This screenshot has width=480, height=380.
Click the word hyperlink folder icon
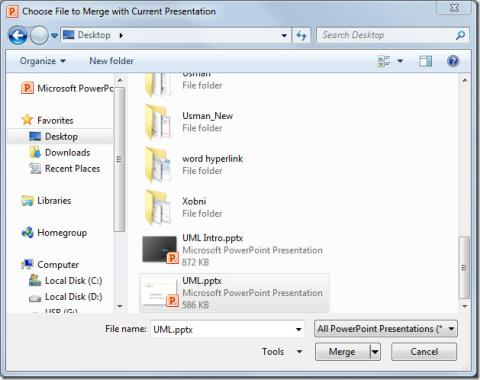(158, 165)
